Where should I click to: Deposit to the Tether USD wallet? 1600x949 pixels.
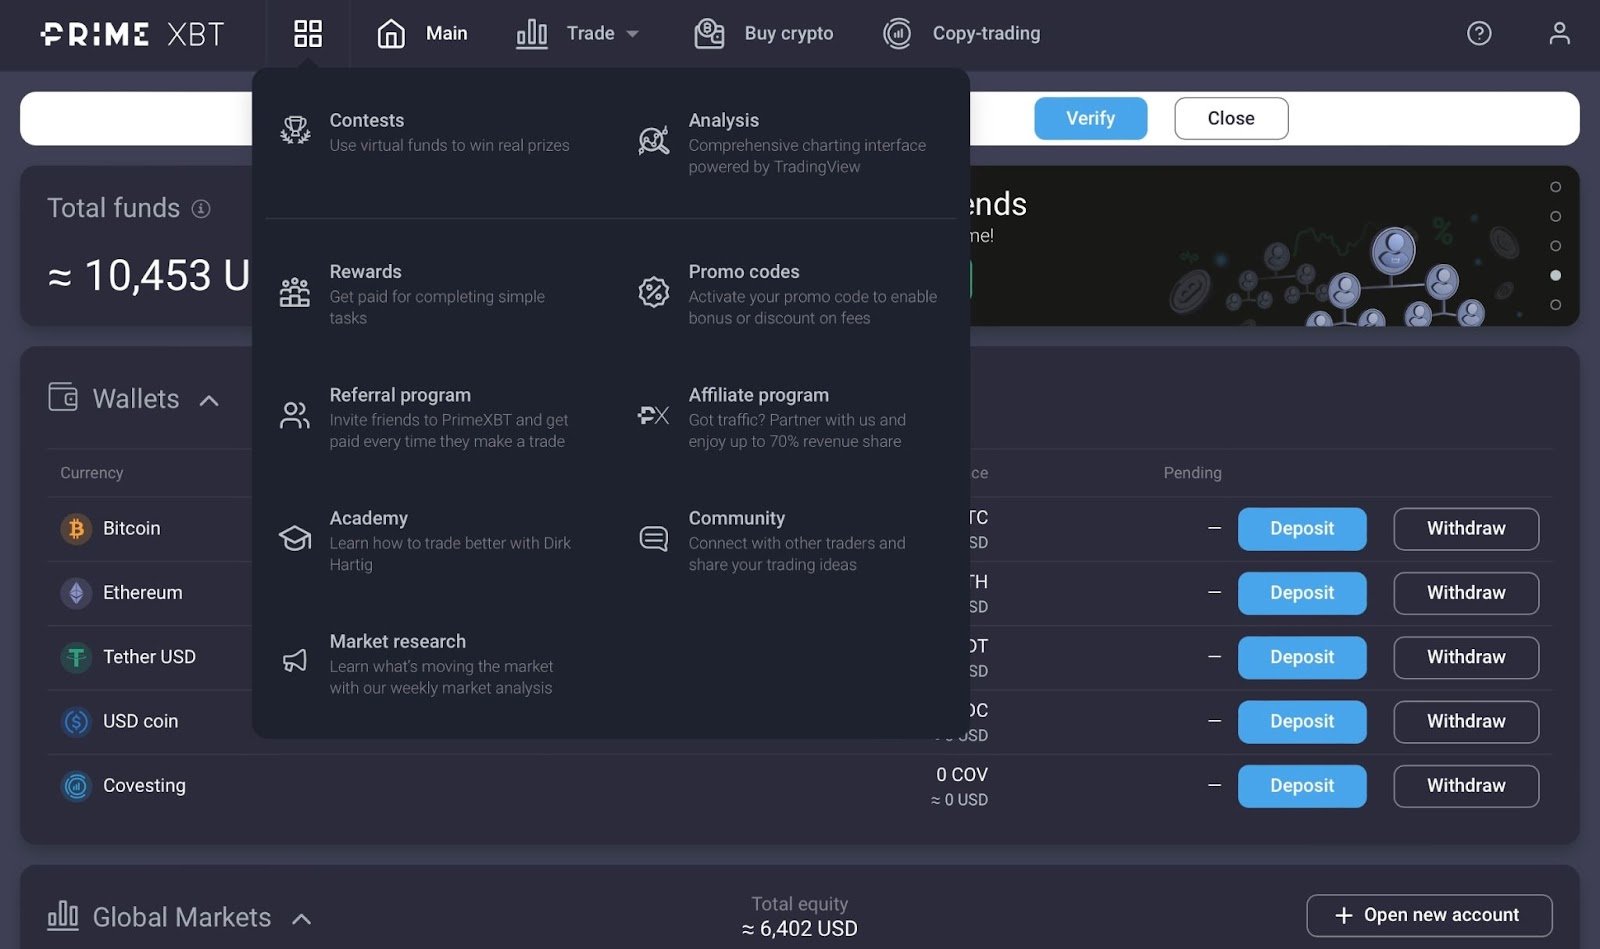point(1302,657)
